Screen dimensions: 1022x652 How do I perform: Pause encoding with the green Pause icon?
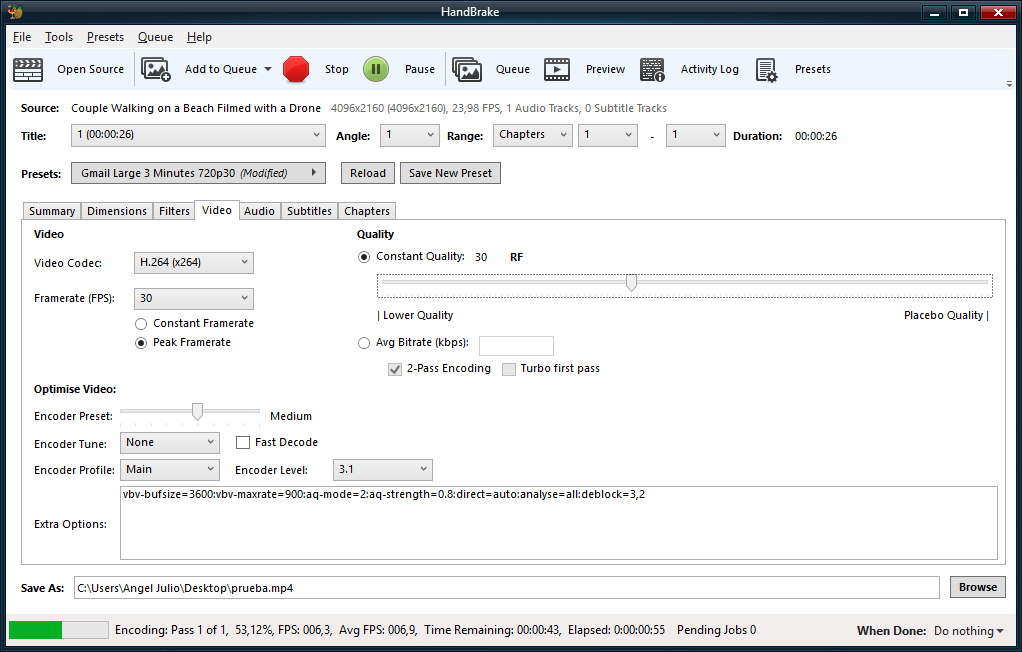(375, 69)
